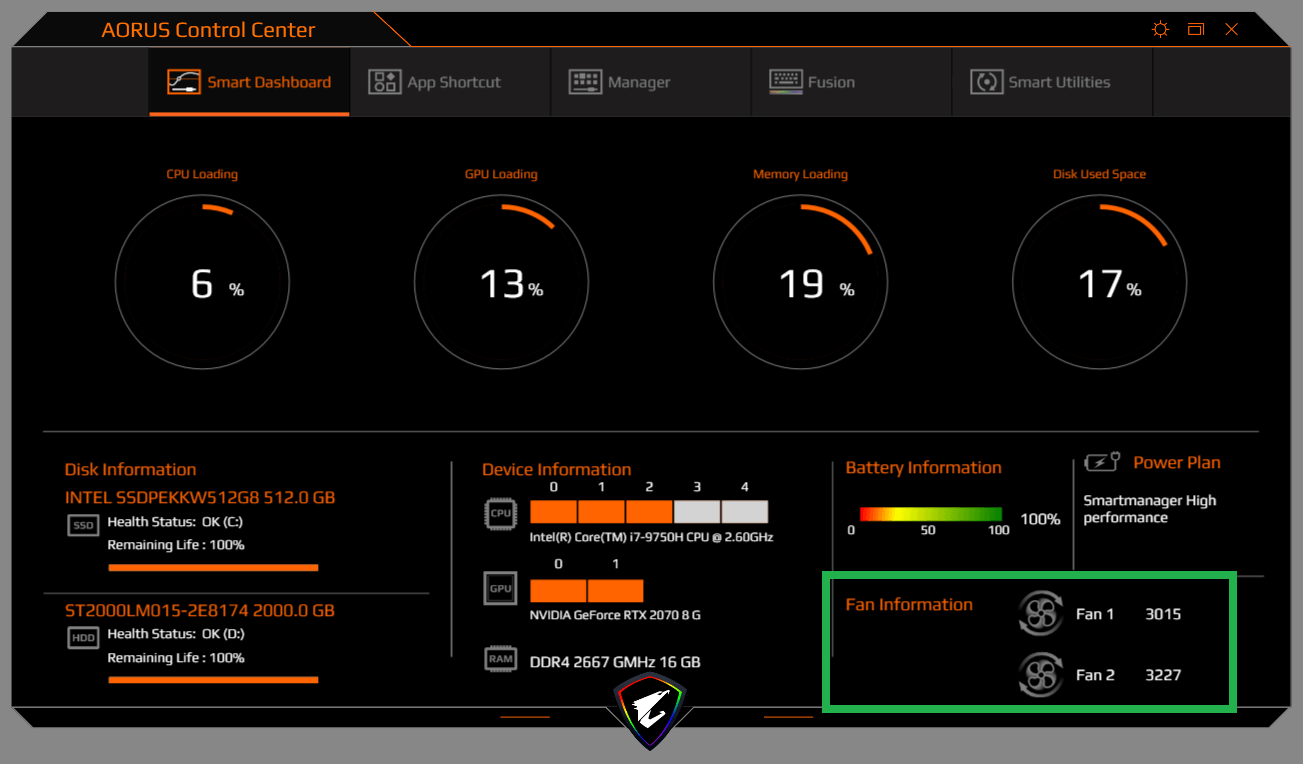Screen dimensions: 1303x764
Task: Click the SSD drive icon
Action: tap(83, 525)
